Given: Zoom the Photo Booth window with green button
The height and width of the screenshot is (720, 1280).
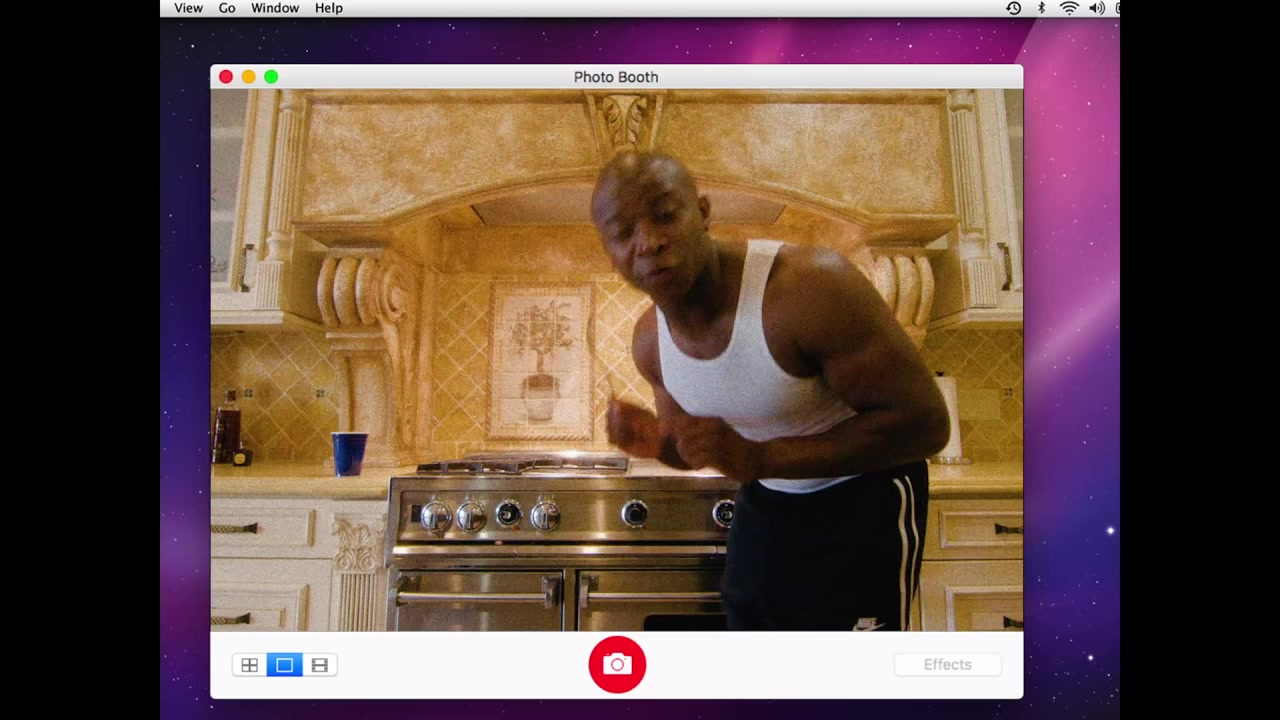Looking at the screenshot, I should [271, 77].
